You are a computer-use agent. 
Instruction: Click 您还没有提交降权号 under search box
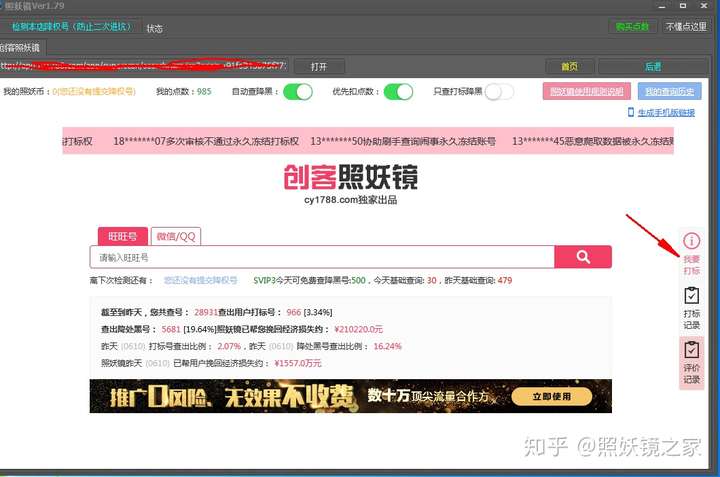click(x=201, y=281)
